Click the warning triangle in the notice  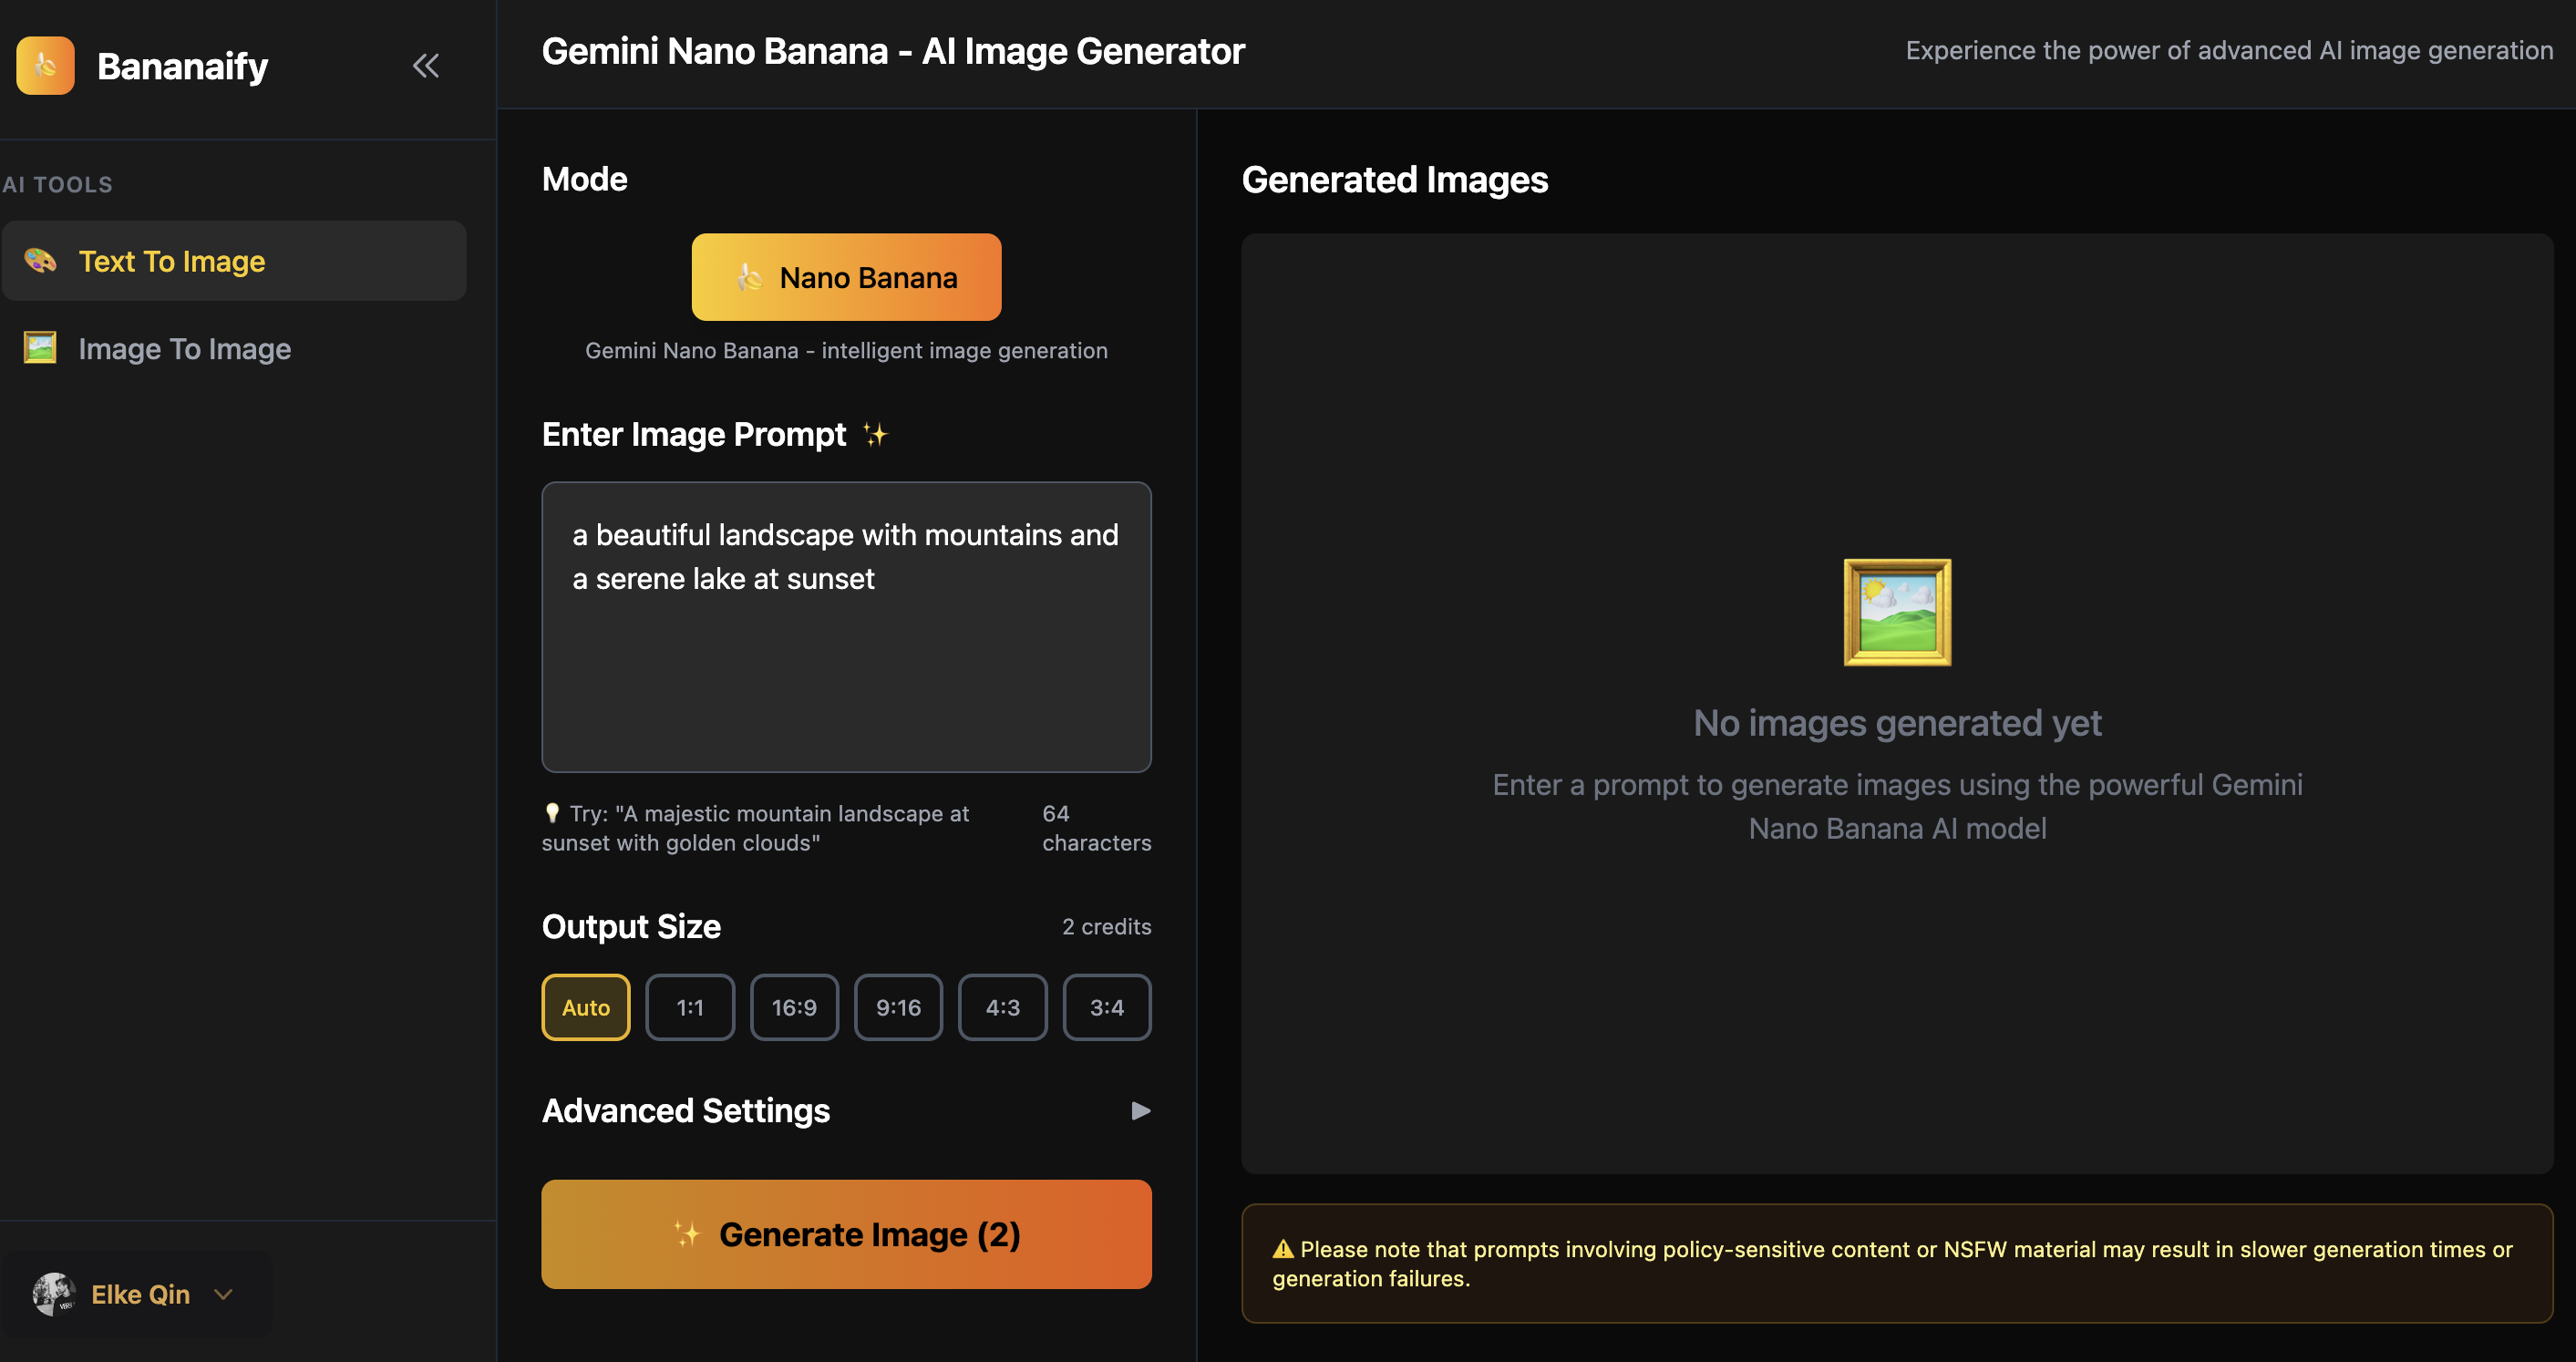[1283, 1249]
